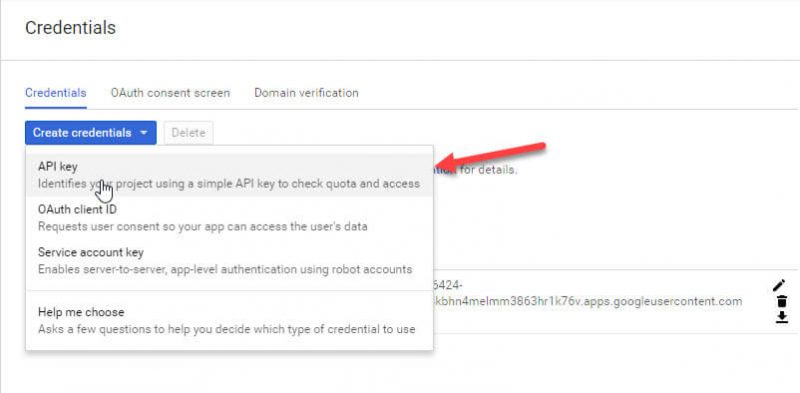Switch to the OAuth consent screen tab

pos(170,93)
